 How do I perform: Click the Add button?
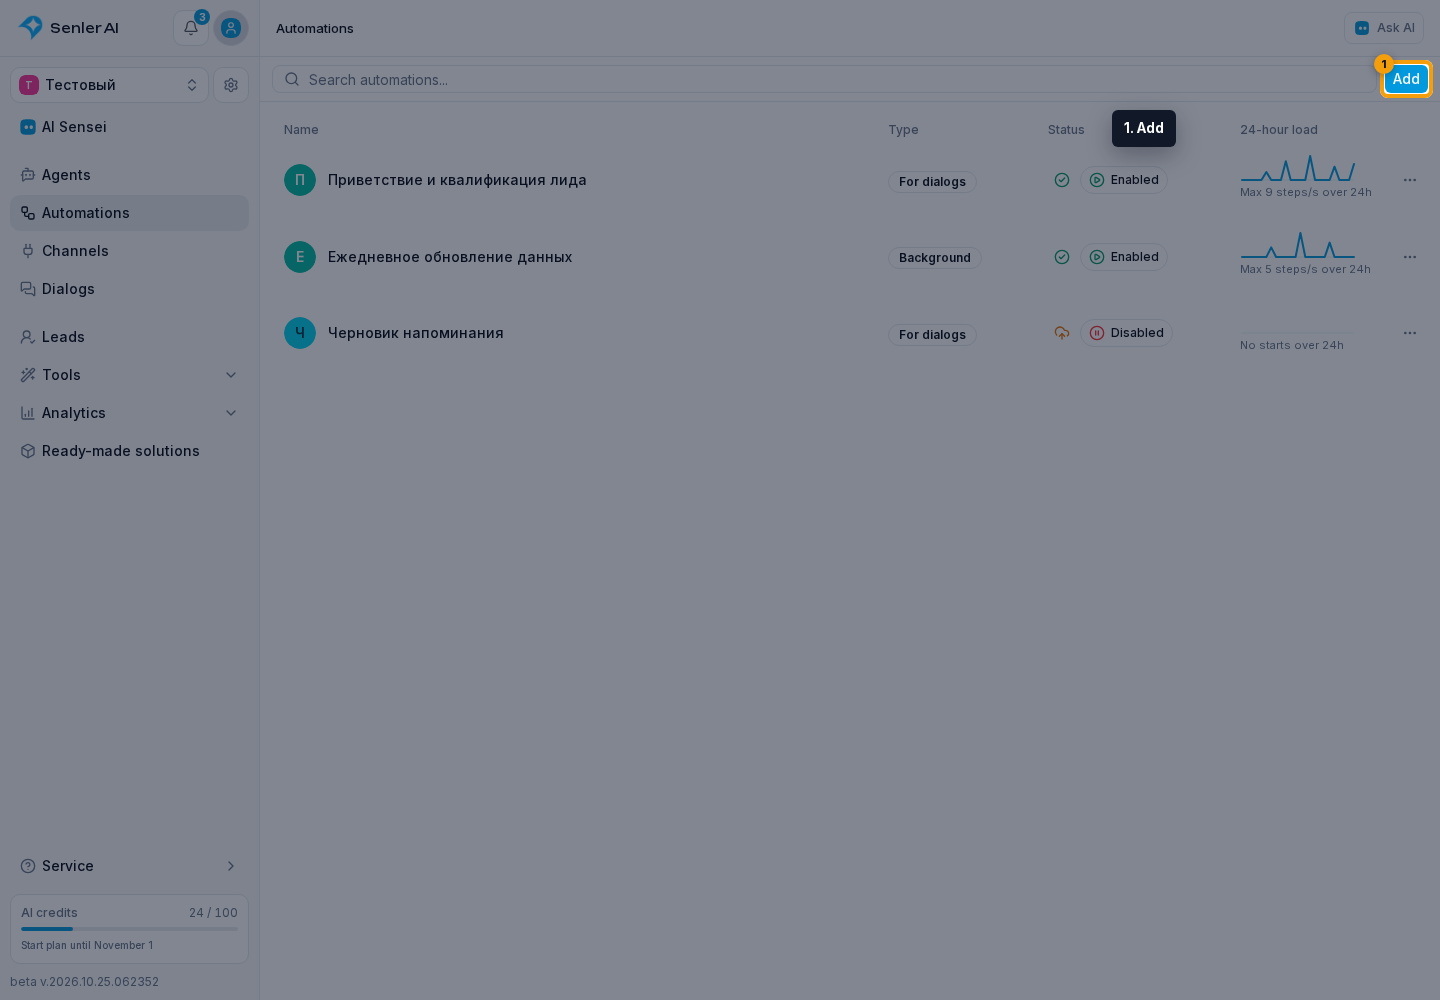coord(1406,79)
